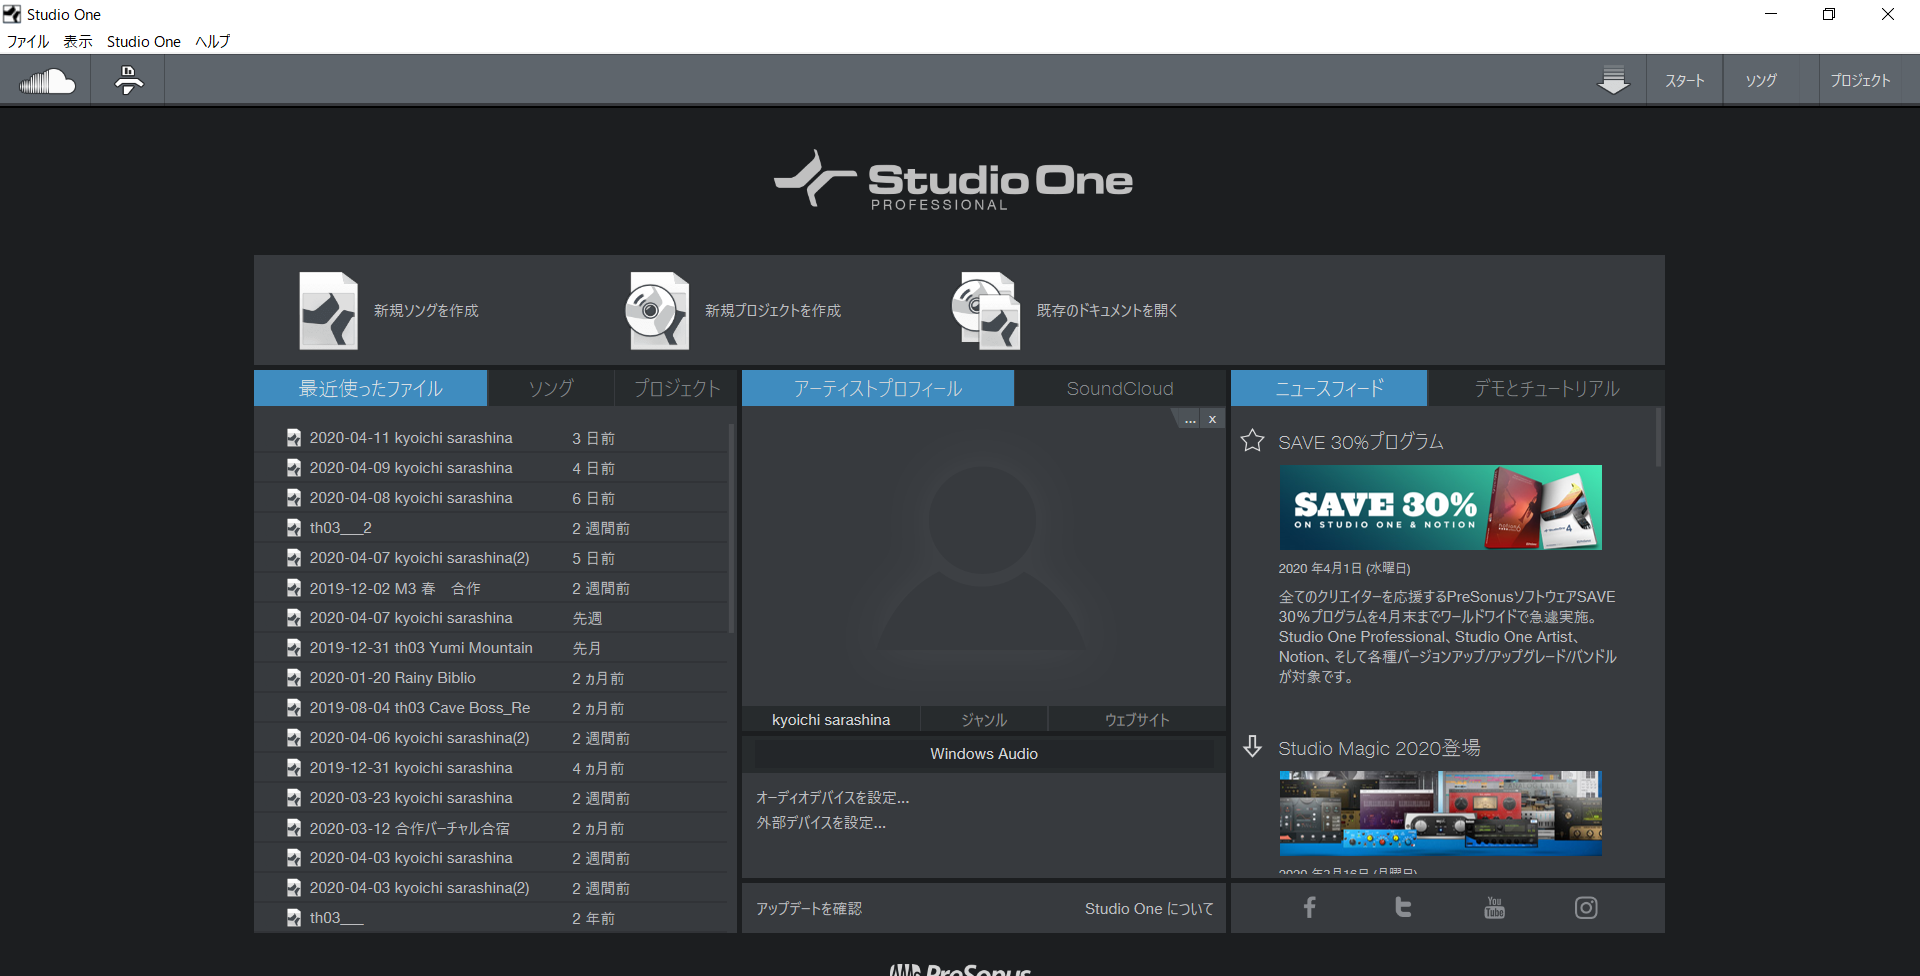
Task: Click file icon of 2020-03-12 合作バーチャル合宿
Action: pos(294,828)
